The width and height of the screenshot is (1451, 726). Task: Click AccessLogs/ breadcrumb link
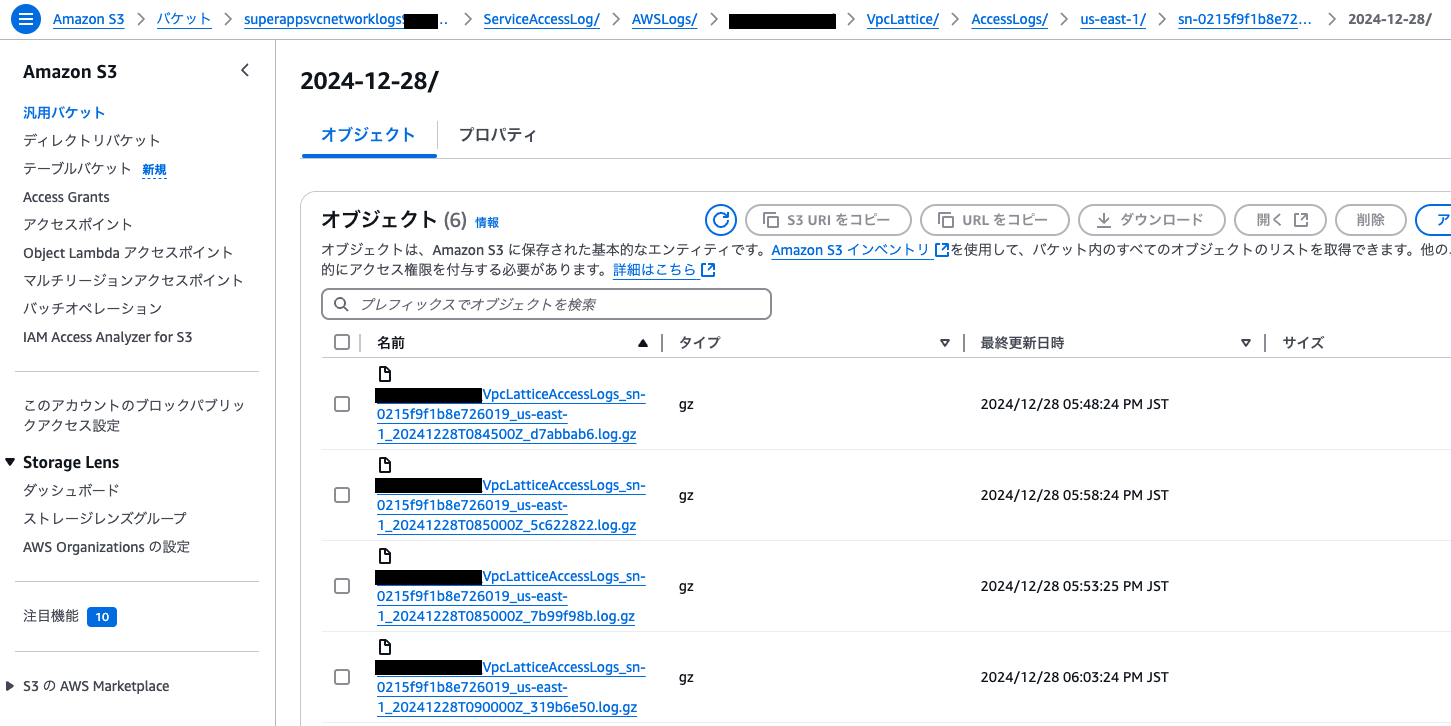click(1010, 19)
